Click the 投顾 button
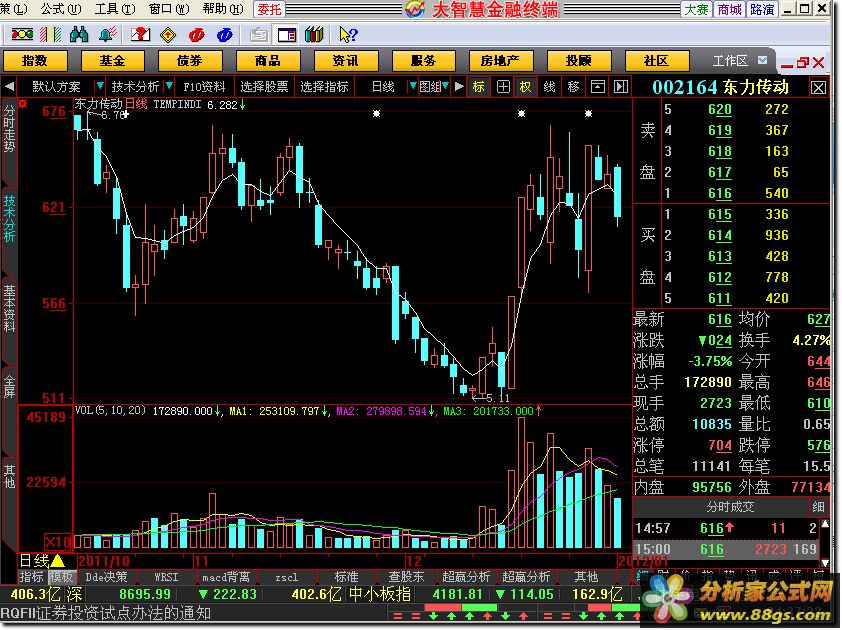This screenshot has width=842, height=630. [579, 61]
